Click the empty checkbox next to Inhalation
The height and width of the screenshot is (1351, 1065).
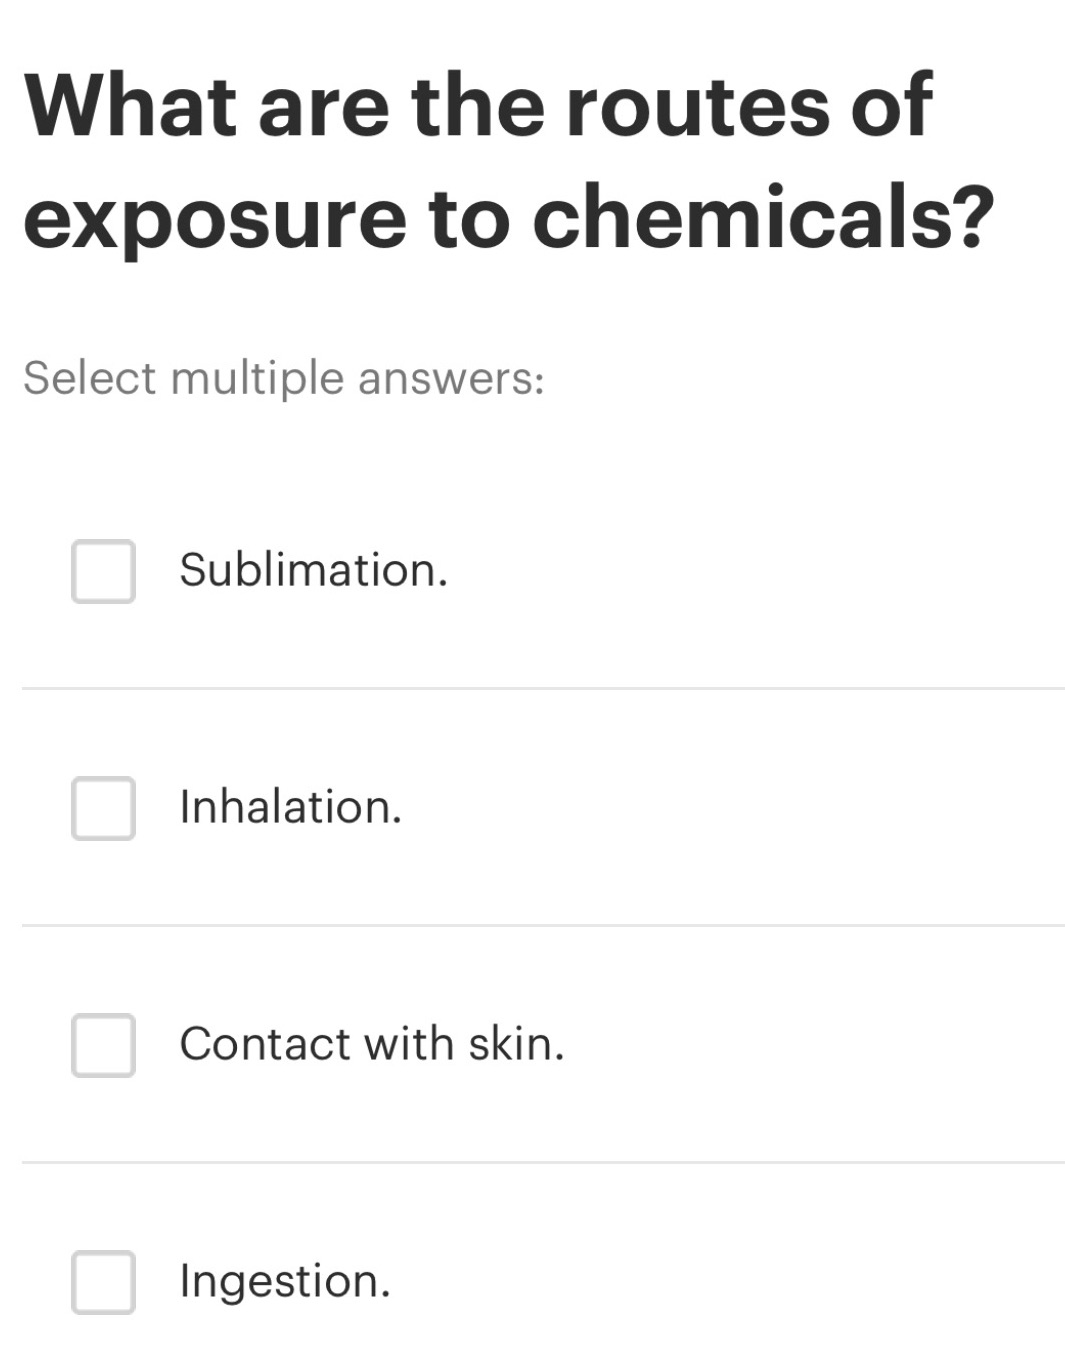click(x=102, y=808)
